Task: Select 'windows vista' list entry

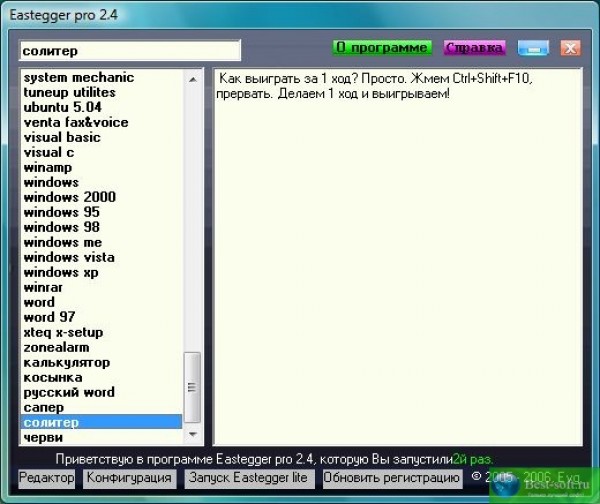Action: (69, 258)
